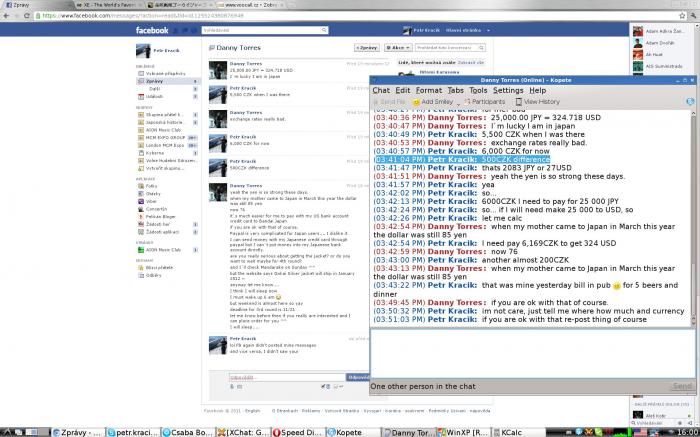Click the Add Smiley toolbar button
The width and height of the screenshot is (700, 437).
point(433,102)
